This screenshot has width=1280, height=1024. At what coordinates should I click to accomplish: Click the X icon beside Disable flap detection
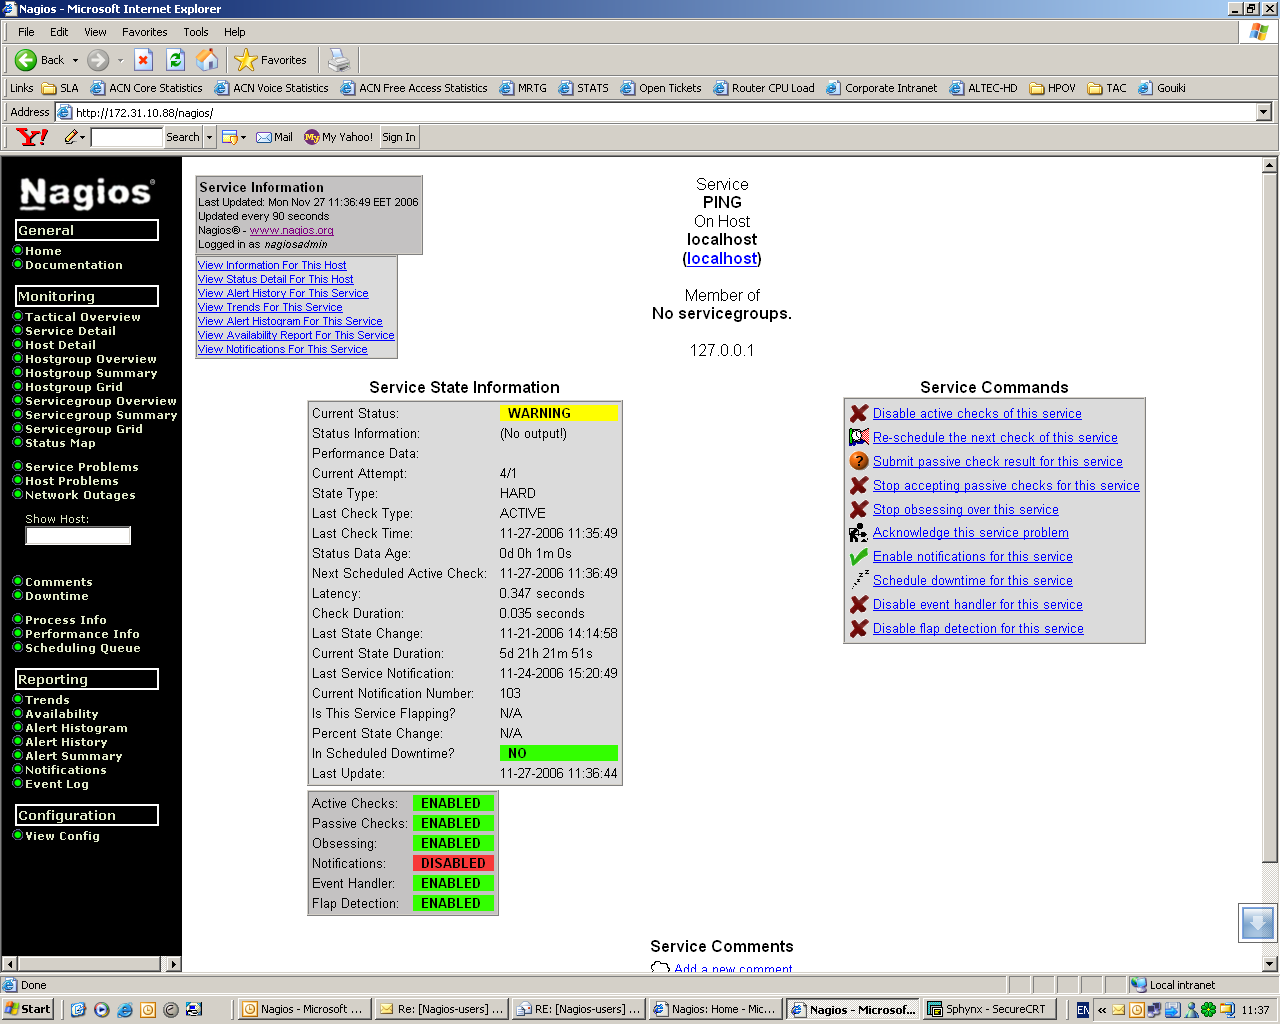[858, 628]
